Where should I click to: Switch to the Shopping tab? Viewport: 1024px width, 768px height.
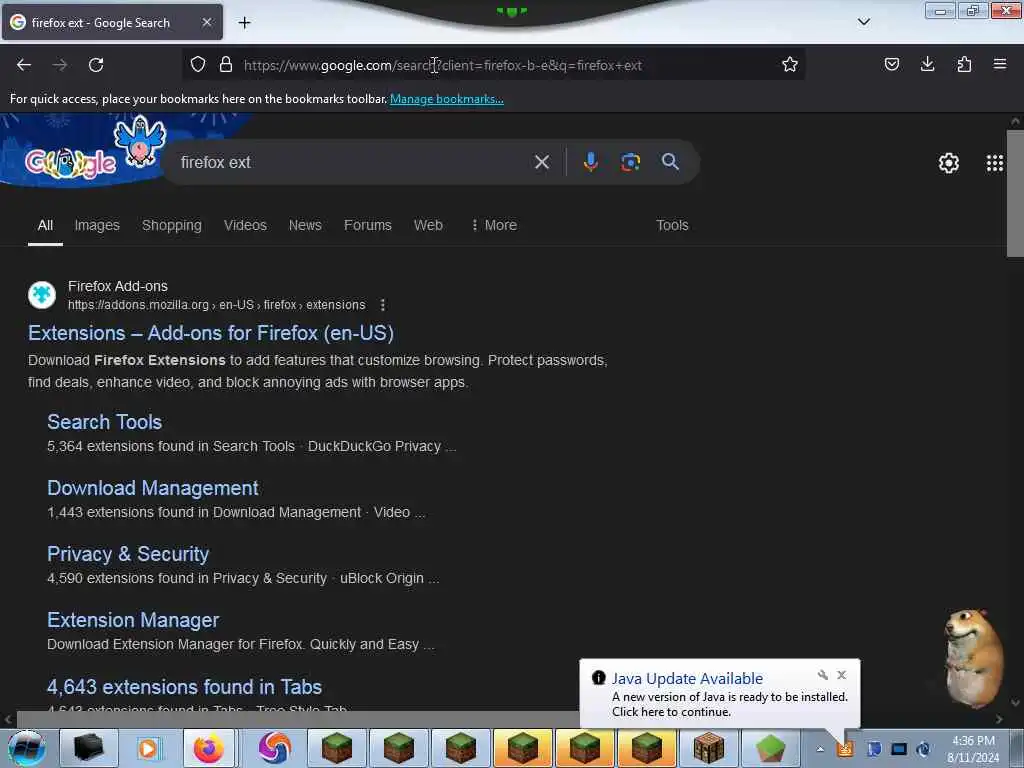172,225
